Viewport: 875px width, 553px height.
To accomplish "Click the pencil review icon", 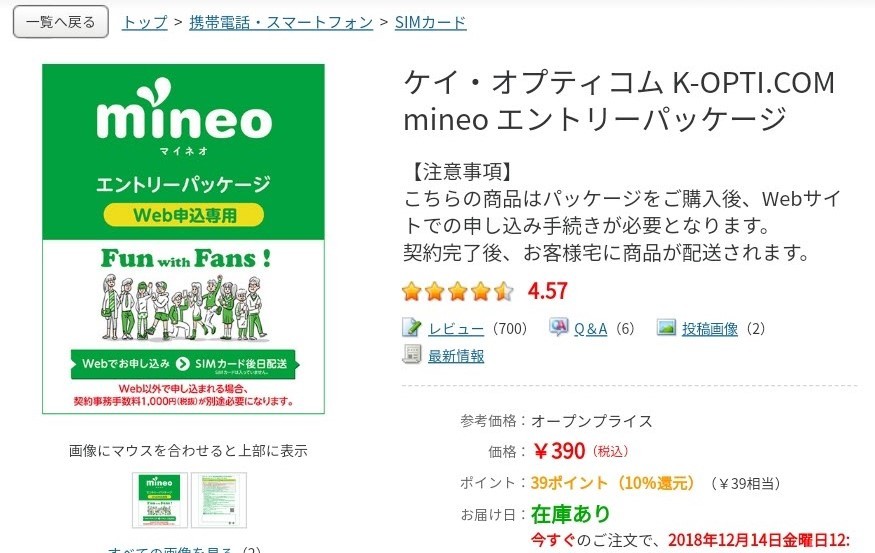I will (x=412, y=328).
